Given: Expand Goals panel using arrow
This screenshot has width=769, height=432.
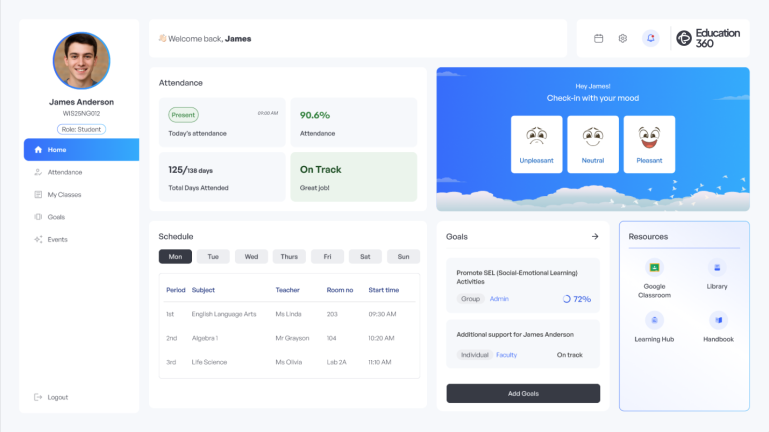Looking at the screenshot, I should [x=595, y=237].
